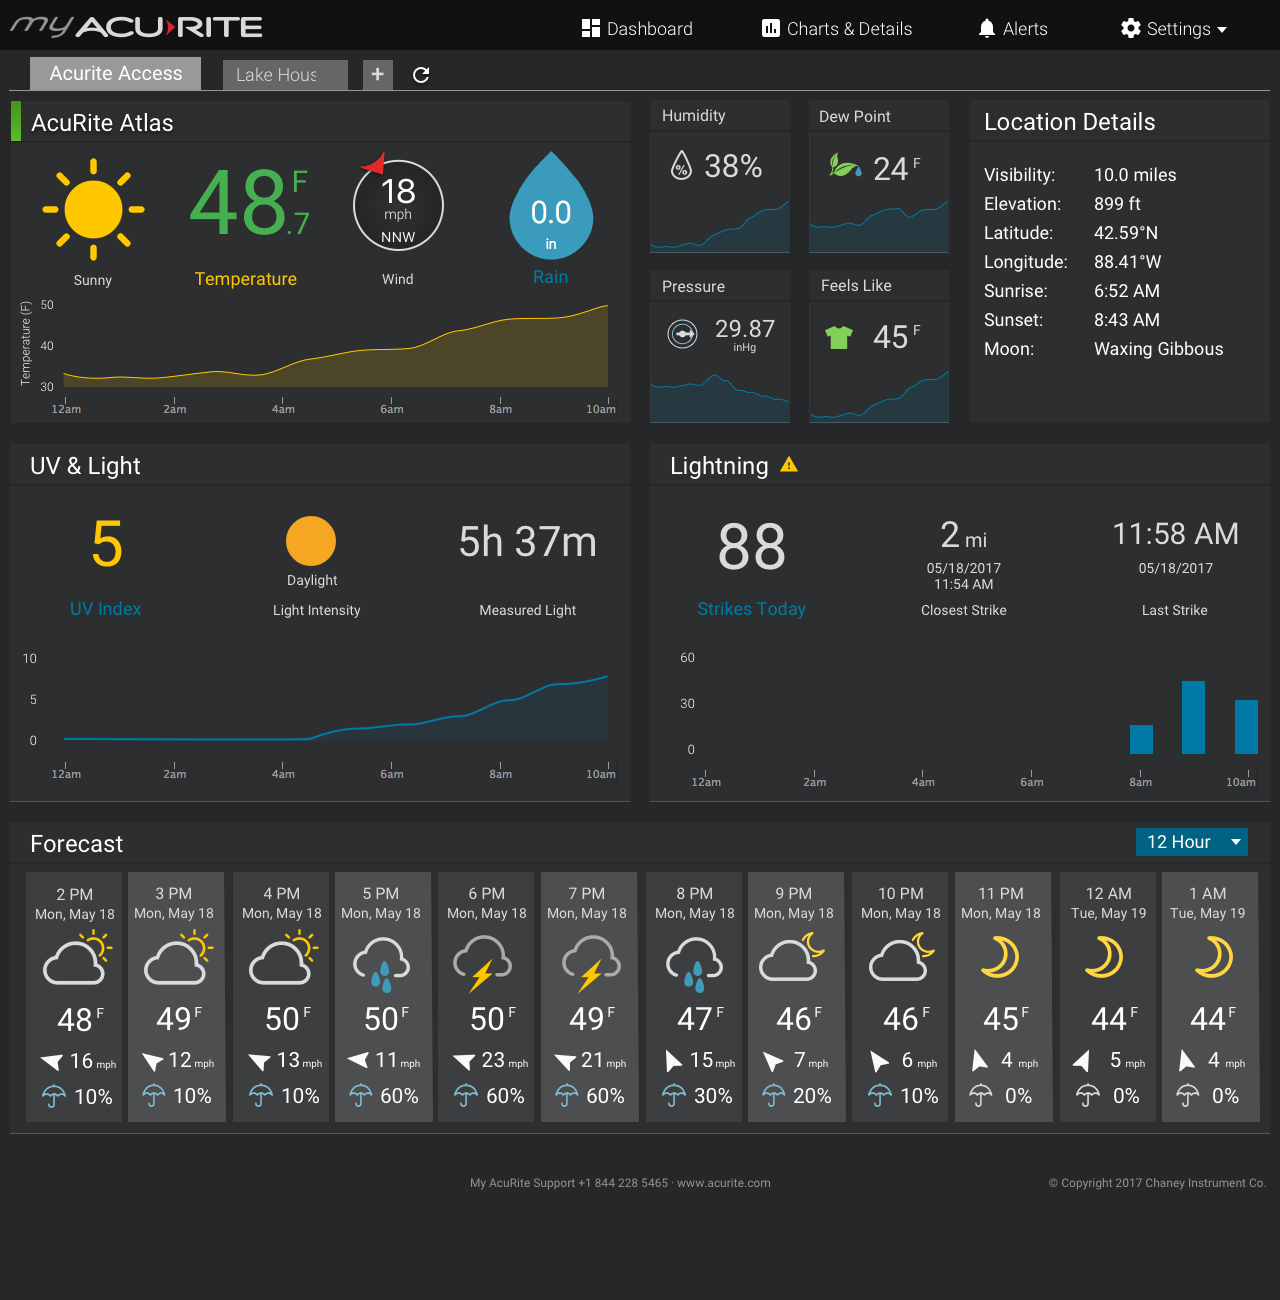Select the 6:52 AM sunrise value
The image size is (1280, 1300).
point(1127,291)
